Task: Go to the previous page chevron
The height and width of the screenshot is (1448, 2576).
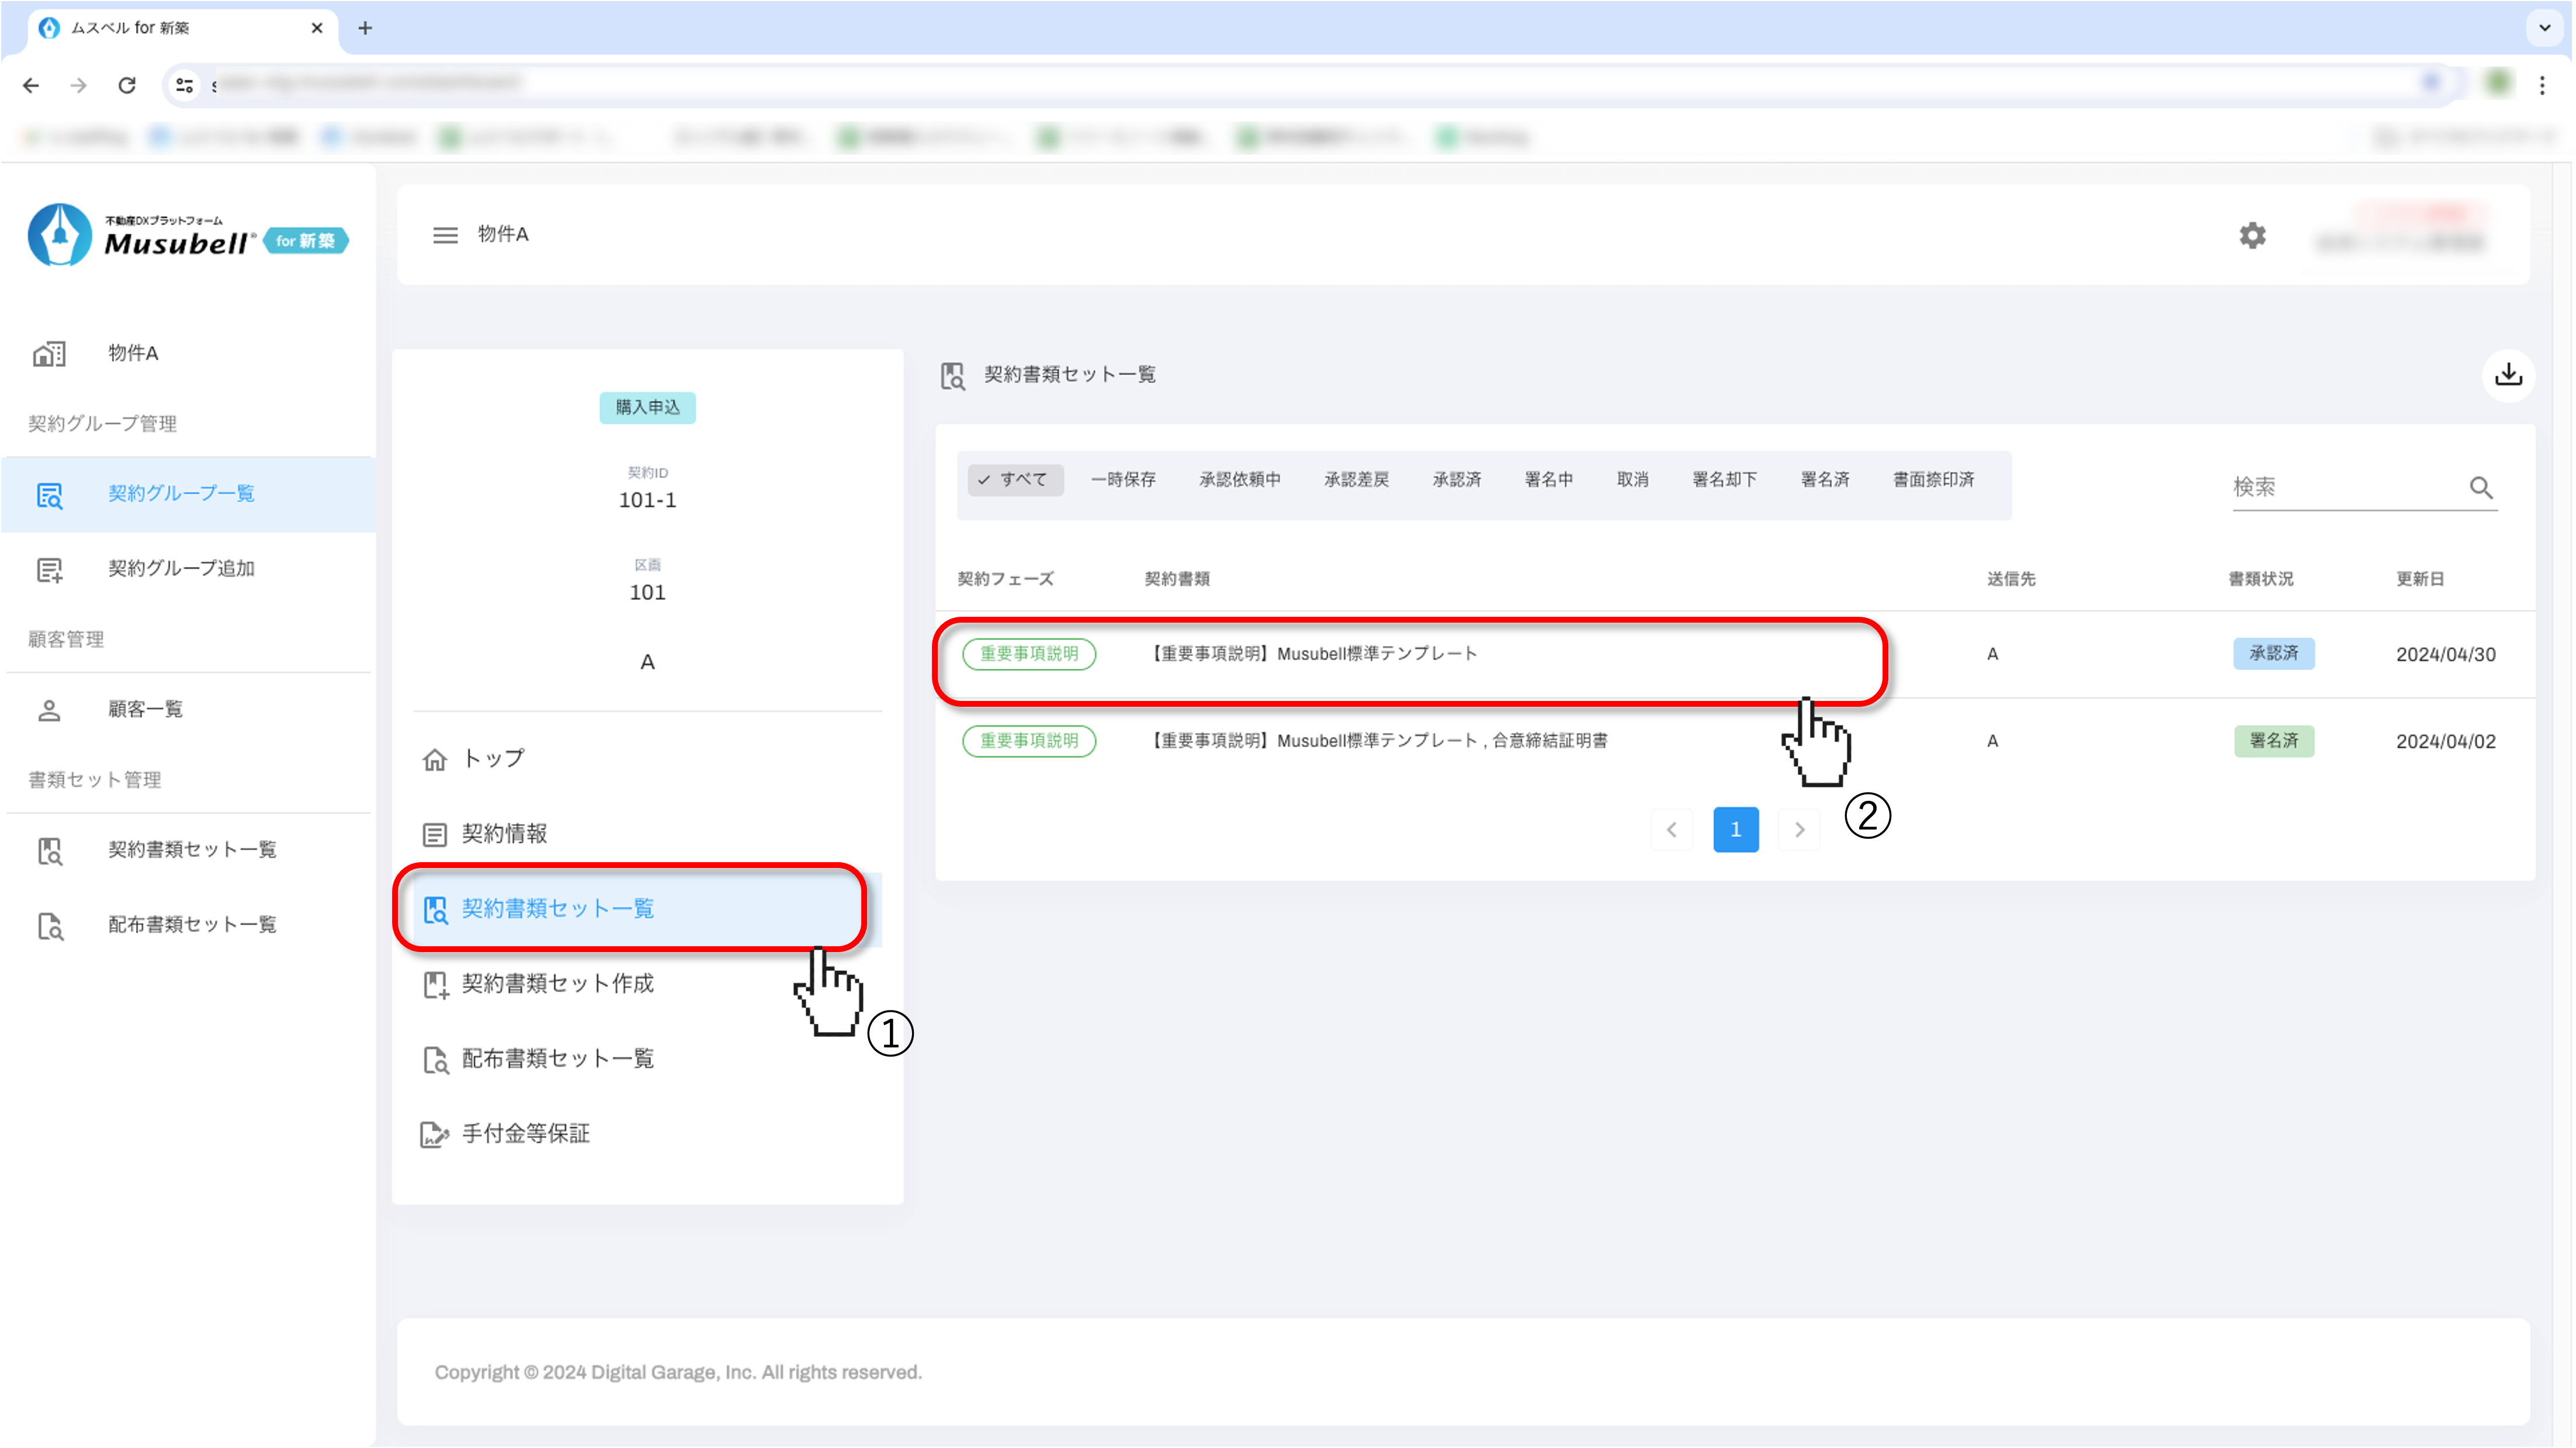Action: 1671,830
